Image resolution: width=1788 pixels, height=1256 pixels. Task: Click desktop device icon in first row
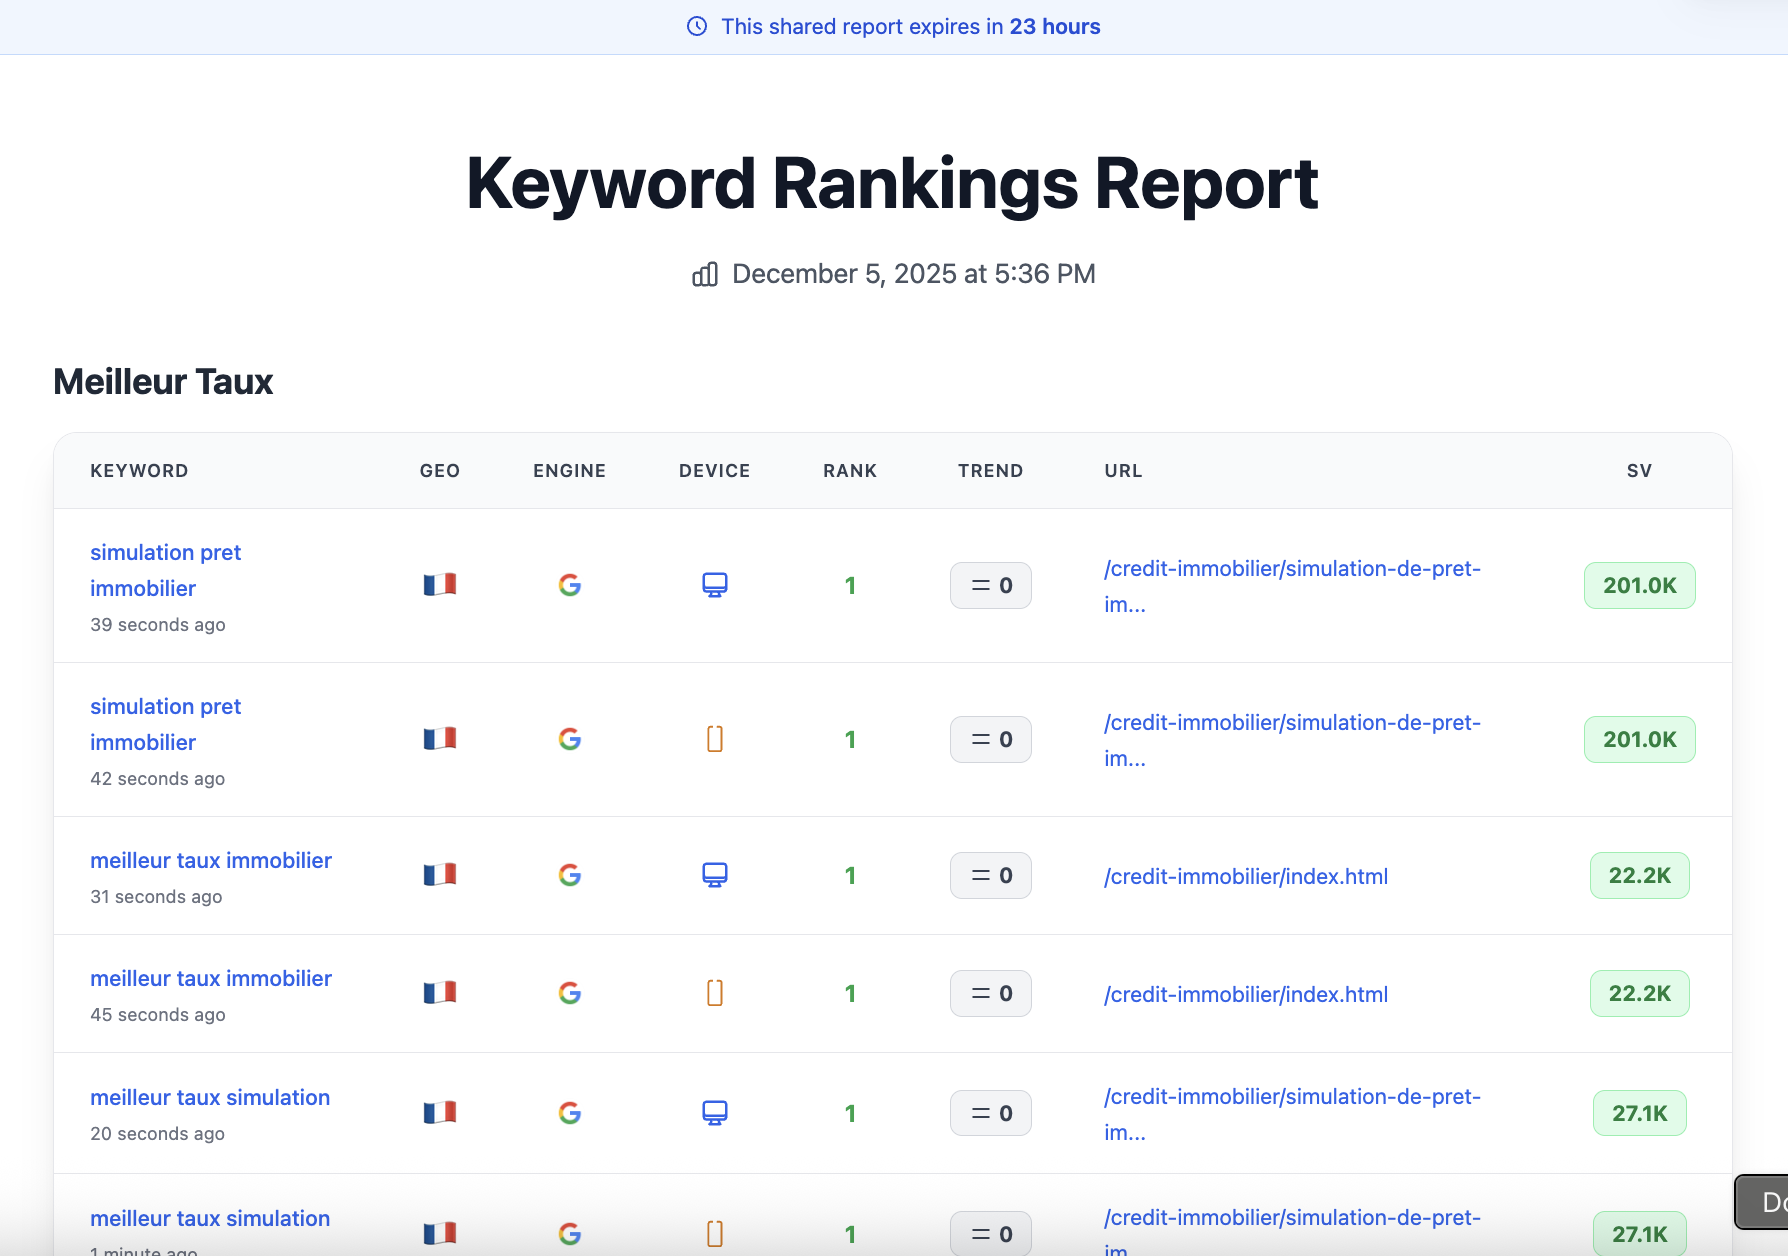pyautogui.click(x=714, y=585)
